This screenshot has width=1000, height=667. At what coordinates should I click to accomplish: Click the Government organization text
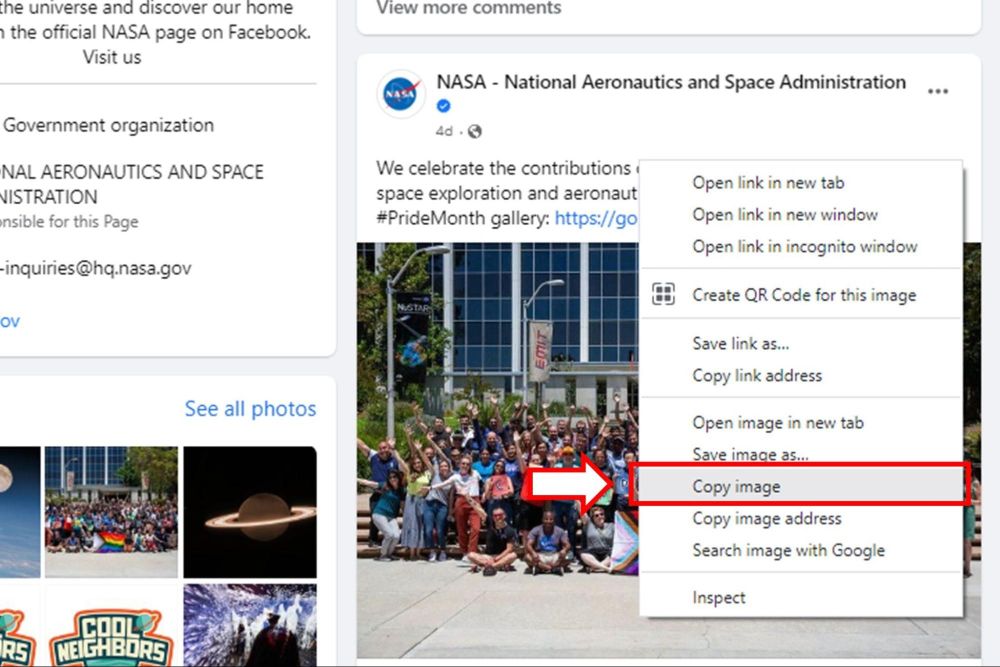108,125
